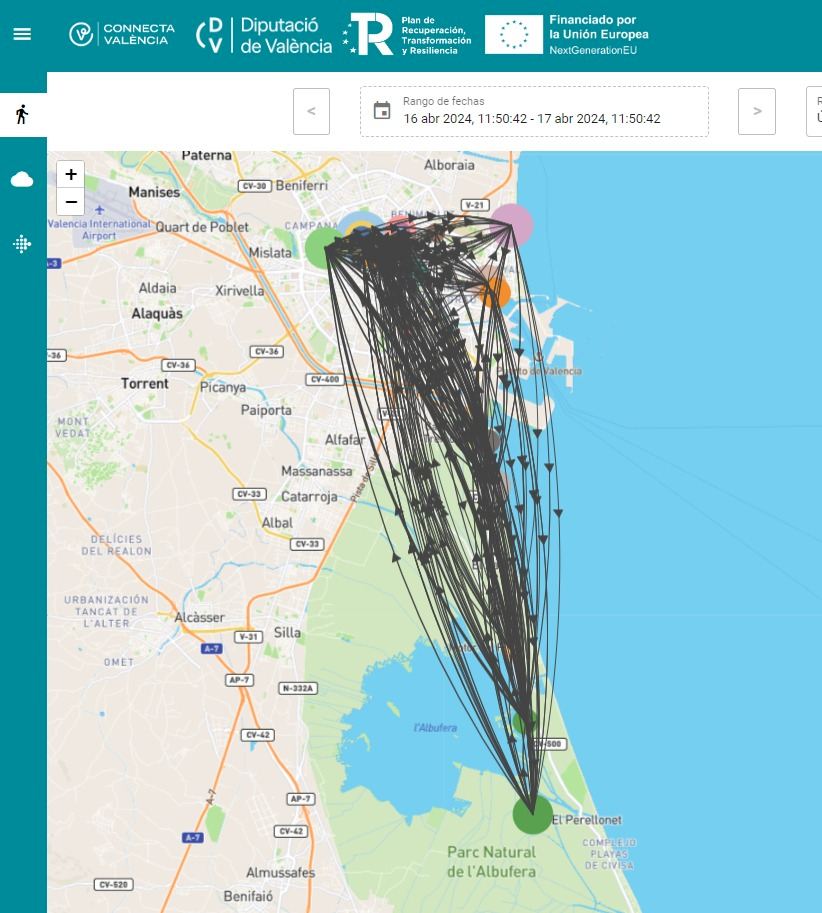This screenshot has width=822, height=913.
Task: Select the orange node near the port
Action: [x=494, y=292]
